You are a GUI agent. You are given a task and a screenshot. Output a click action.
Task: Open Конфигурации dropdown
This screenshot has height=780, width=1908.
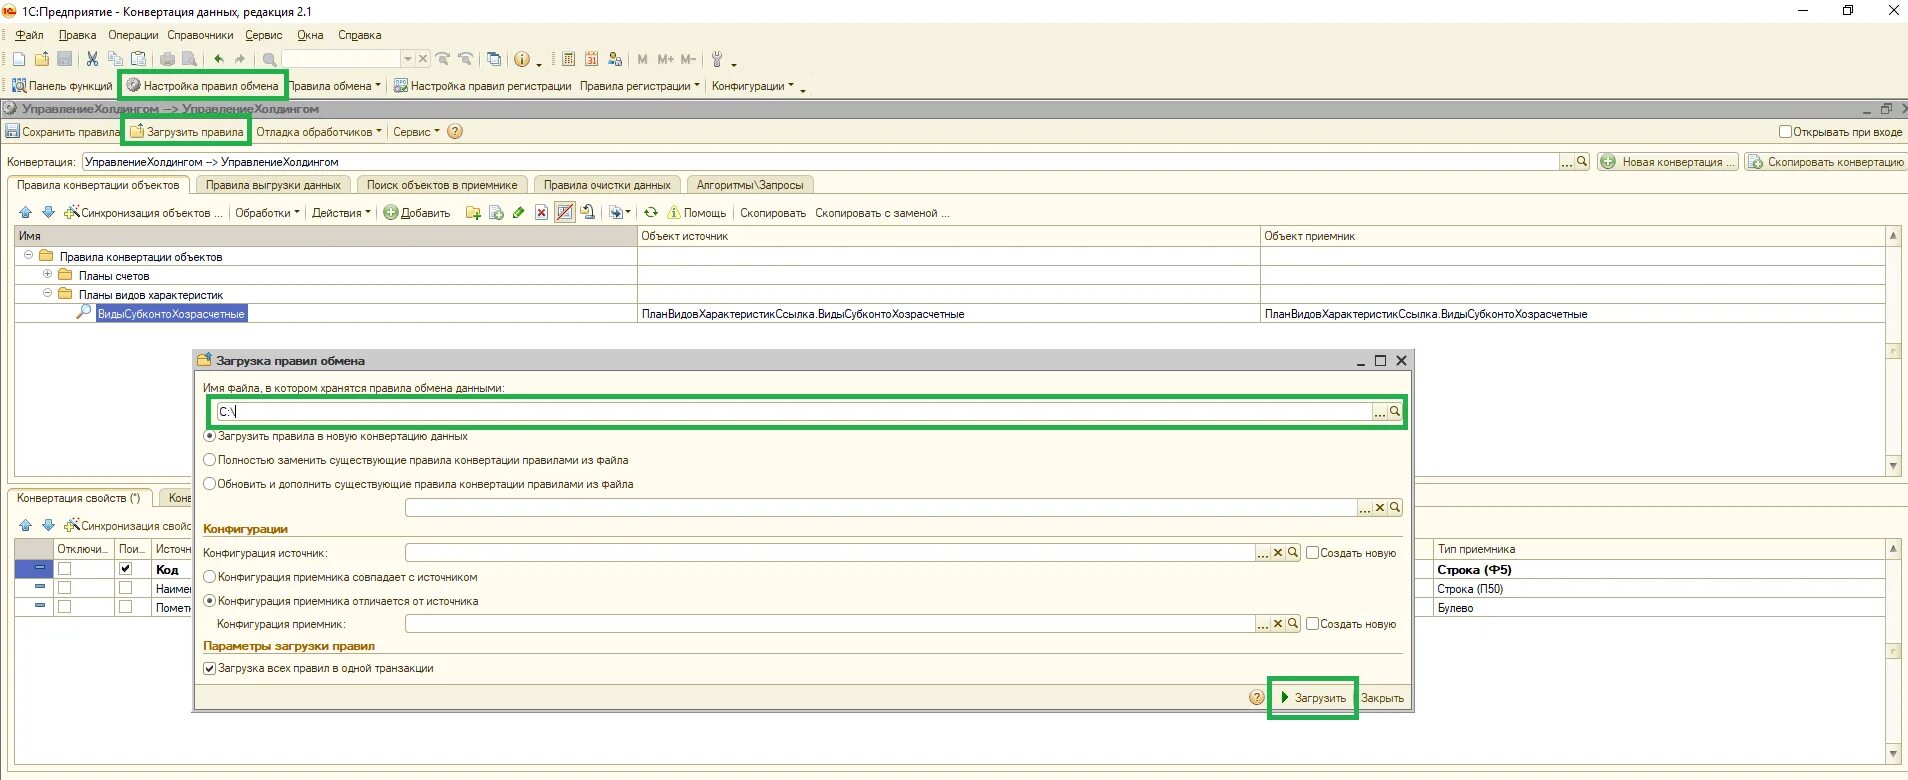[753, 86]
